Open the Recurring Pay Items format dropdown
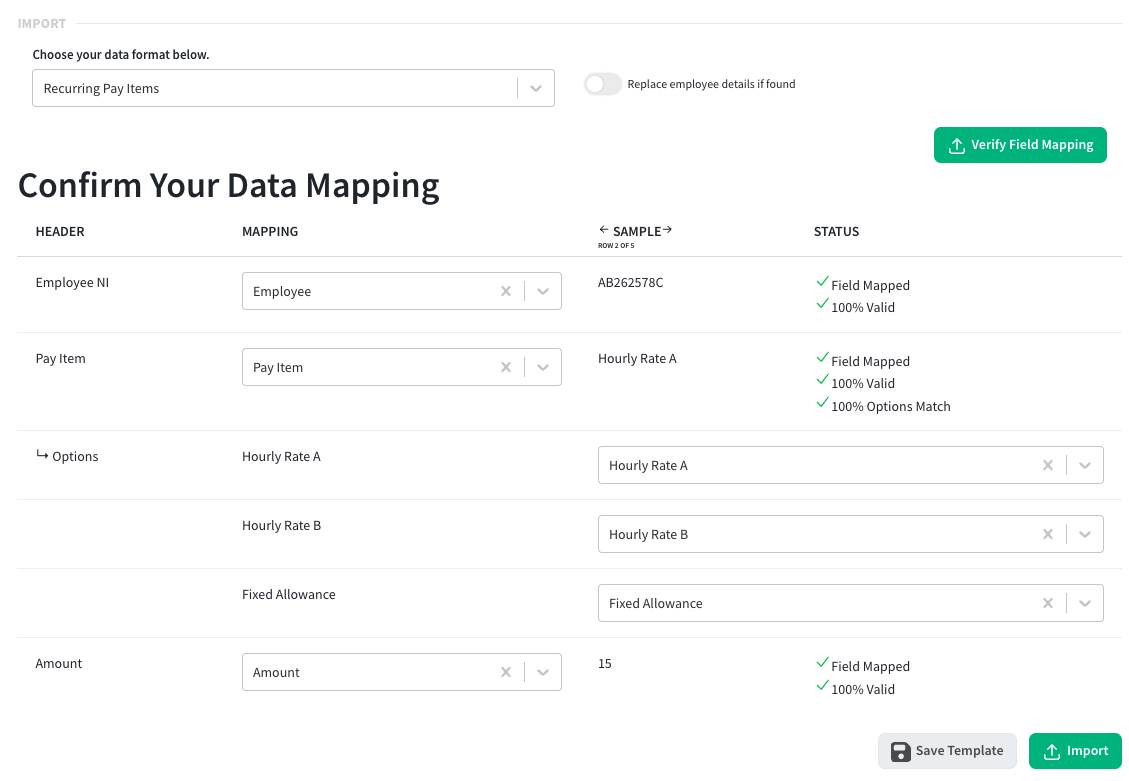This screenshot has height=781, width=1129. click(x=293, y=89)
